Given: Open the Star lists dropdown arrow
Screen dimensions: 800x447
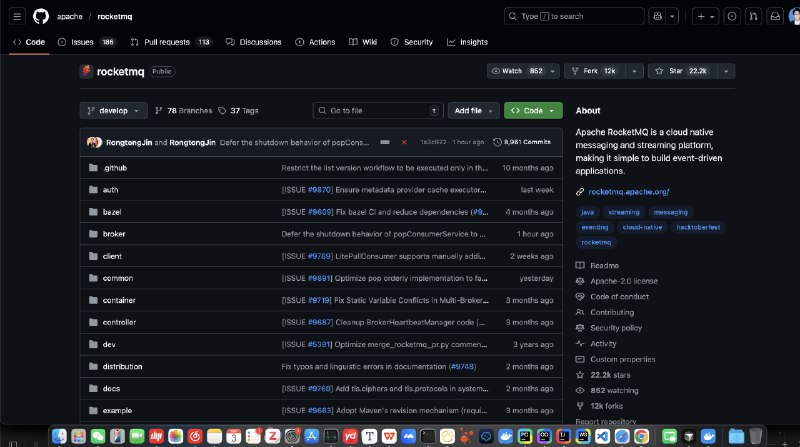Looking at the screenshot, I should click(726, 71).
